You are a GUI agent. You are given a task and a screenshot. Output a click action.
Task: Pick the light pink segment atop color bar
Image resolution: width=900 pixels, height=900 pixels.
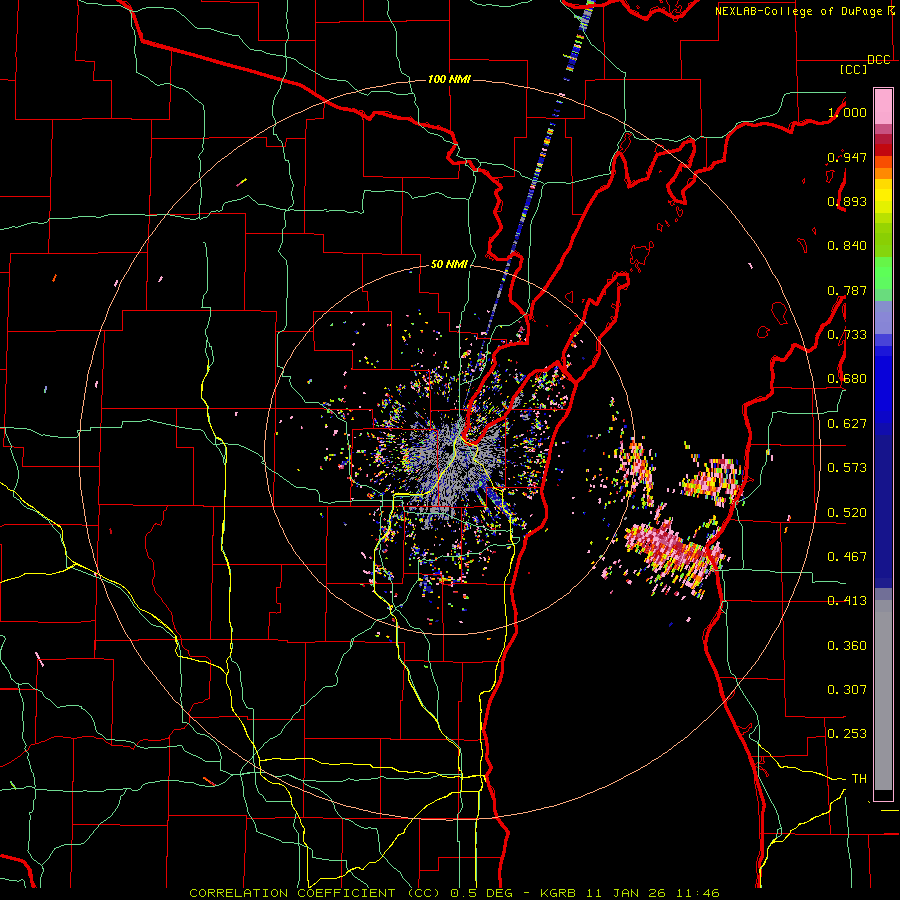pyautogui.click(x=883, y=106)
